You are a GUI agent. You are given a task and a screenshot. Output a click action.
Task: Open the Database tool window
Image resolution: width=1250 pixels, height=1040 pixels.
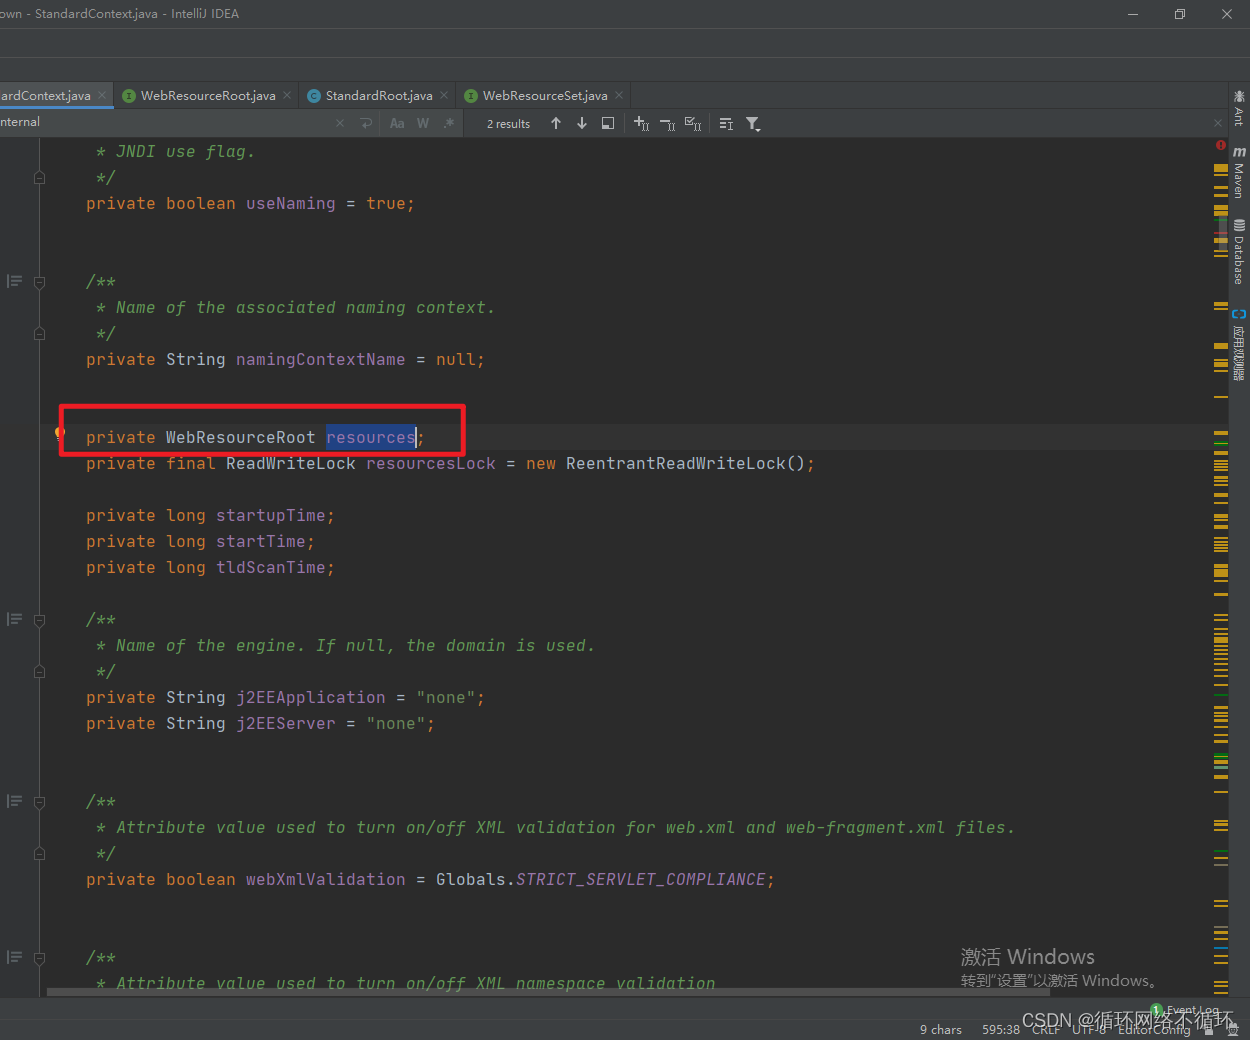(x=1239, y=244)
